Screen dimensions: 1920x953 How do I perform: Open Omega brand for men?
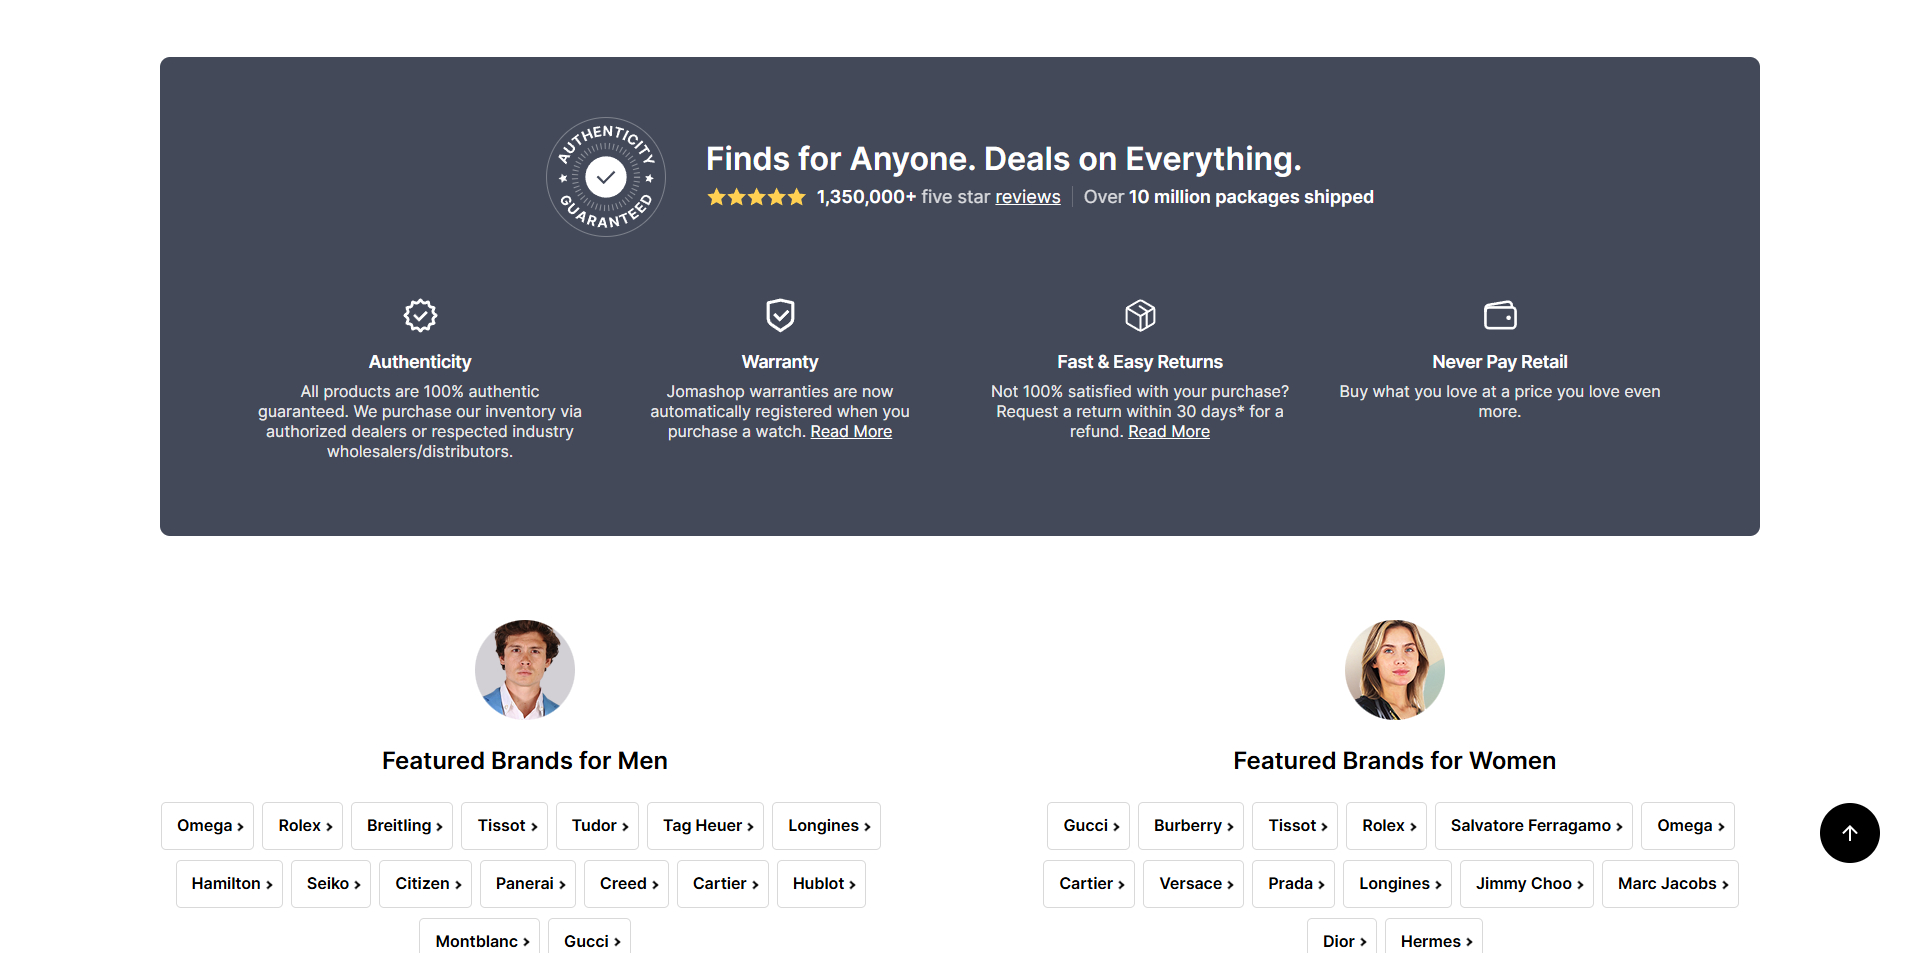[208, 826]
